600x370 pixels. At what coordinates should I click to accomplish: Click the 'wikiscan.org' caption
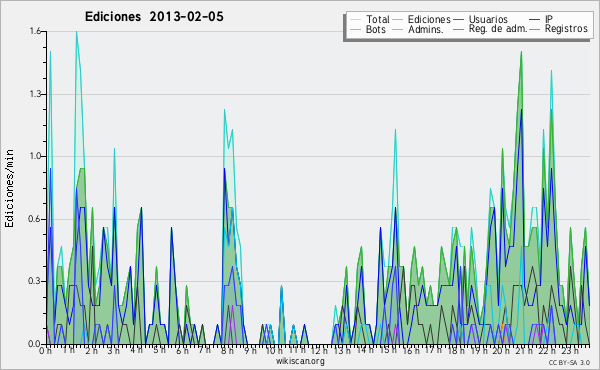[300, 361]
